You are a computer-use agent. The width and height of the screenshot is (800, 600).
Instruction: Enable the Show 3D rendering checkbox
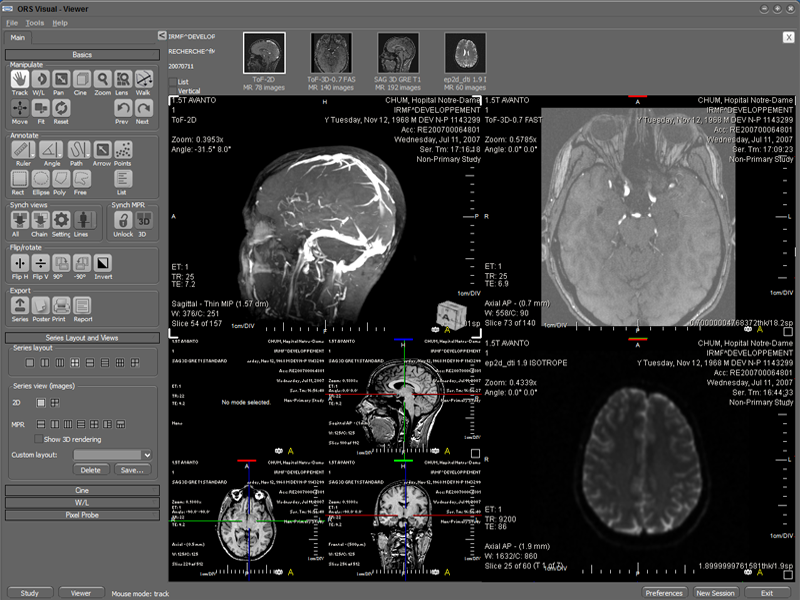tap(40, 439)
